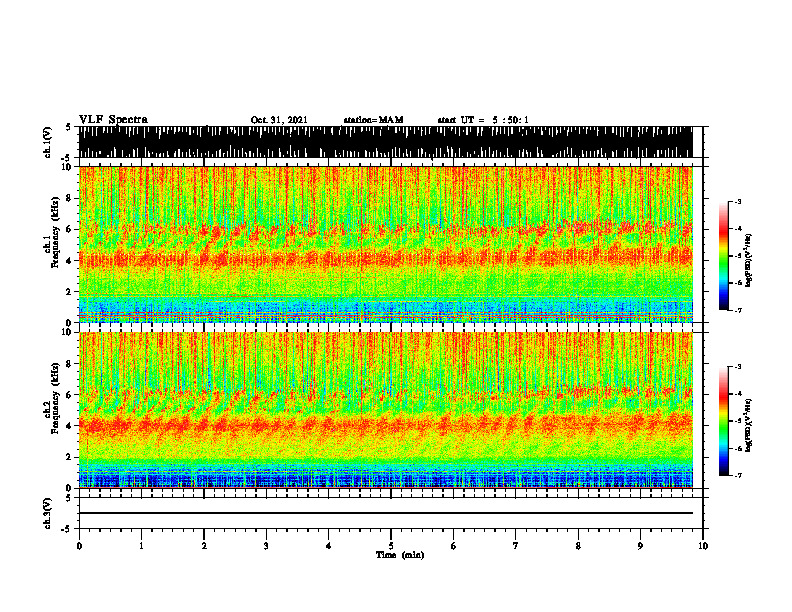The height and width of the screenshot is (612, 792).
Task: Click time axis tick label "4"
Action: 329,546
